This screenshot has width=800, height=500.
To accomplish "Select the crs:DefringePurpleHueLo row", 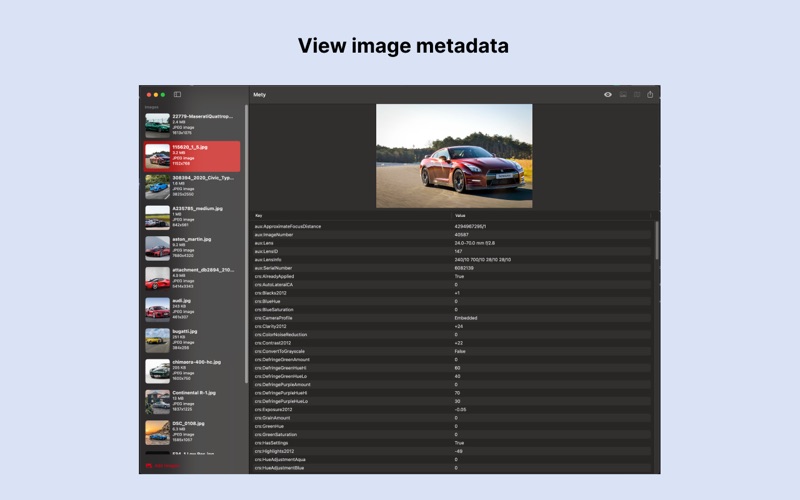I will (451, 401).
